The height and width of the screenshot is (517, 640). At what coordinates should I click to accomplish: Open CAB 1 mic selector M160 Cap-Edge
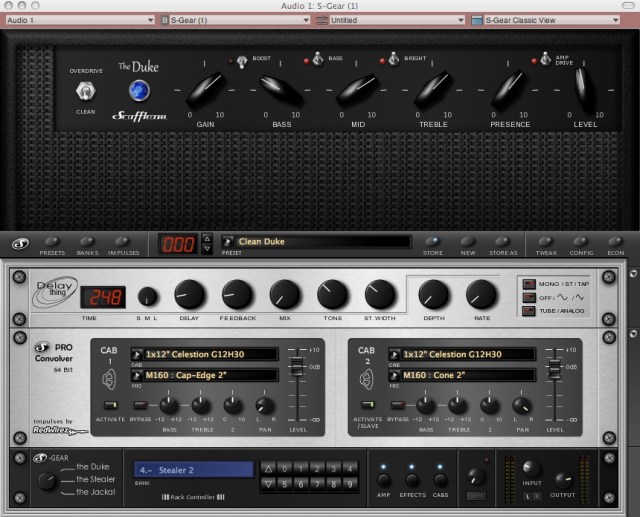point(205,375)
